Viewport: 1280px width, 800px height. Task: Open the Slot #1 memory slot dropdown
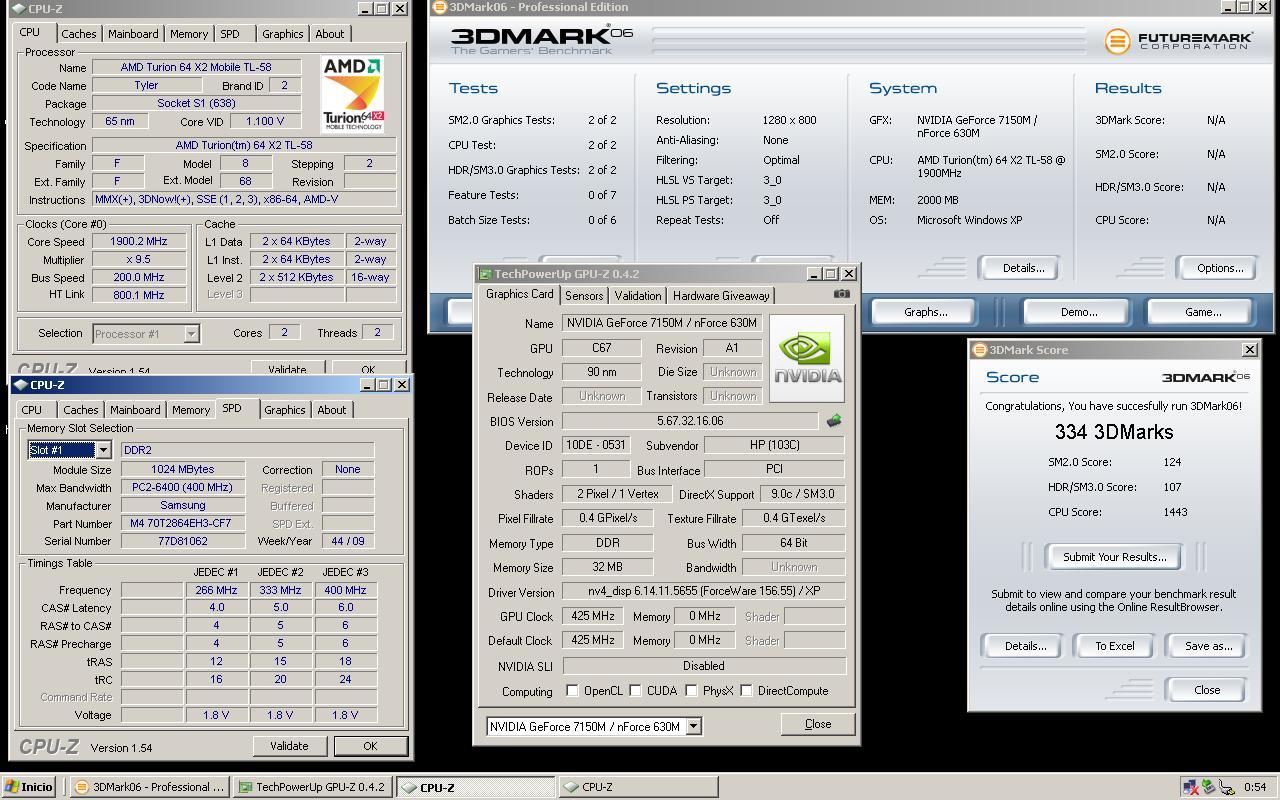(103, 450)
